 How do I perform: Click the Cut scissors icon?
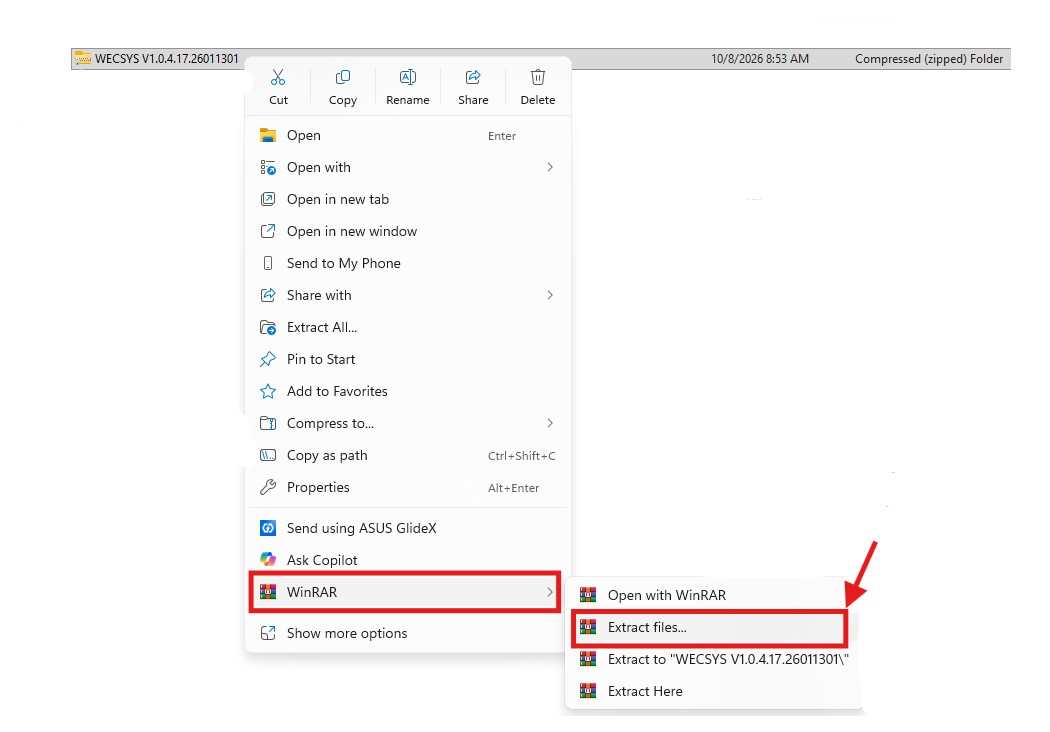[x=278, y=78]
